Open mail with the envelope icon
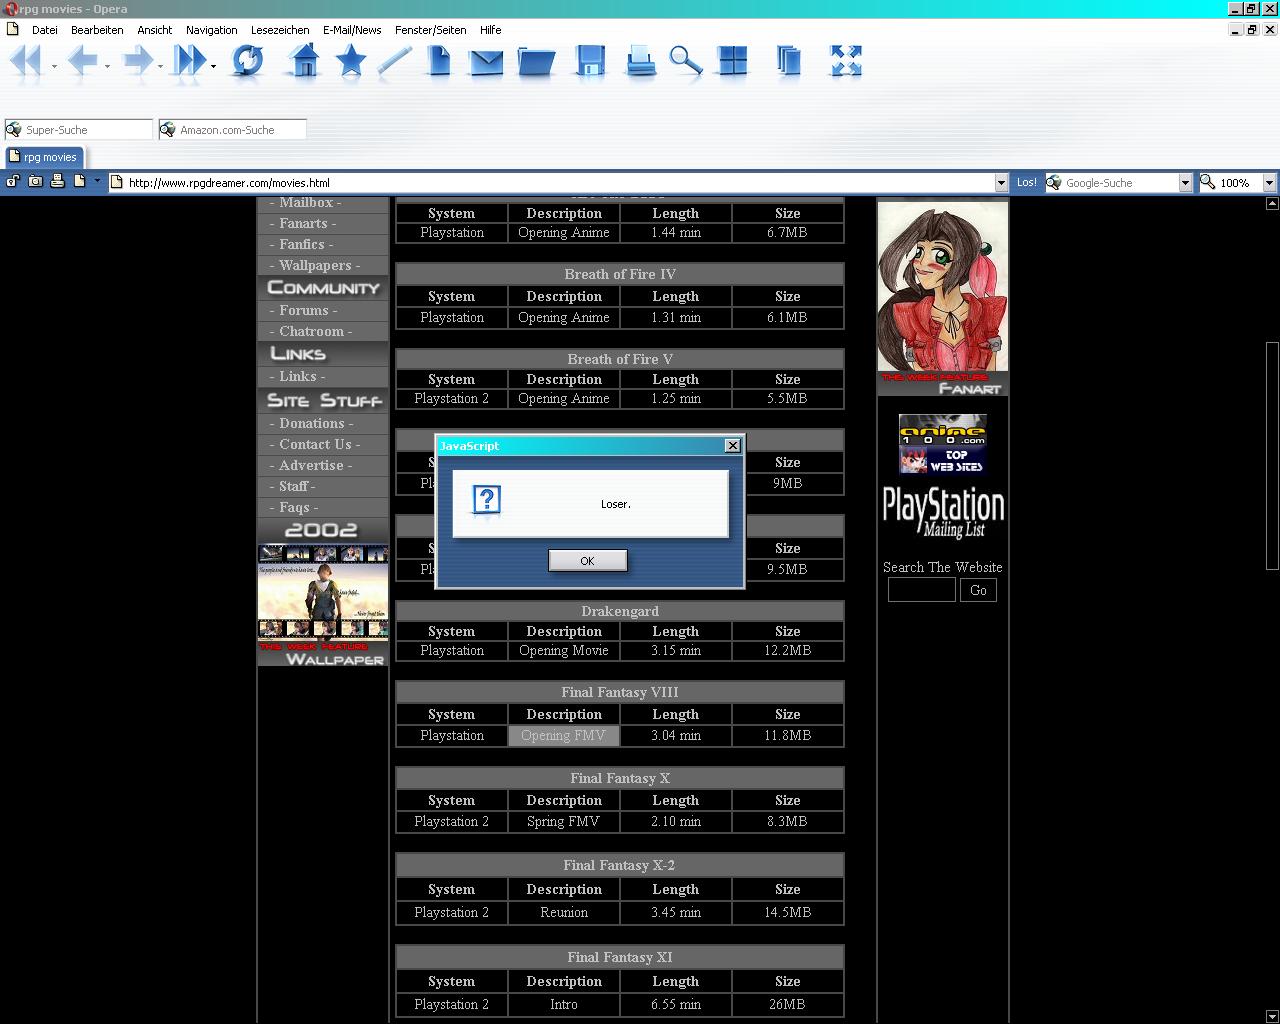 [x=486, y=63]
